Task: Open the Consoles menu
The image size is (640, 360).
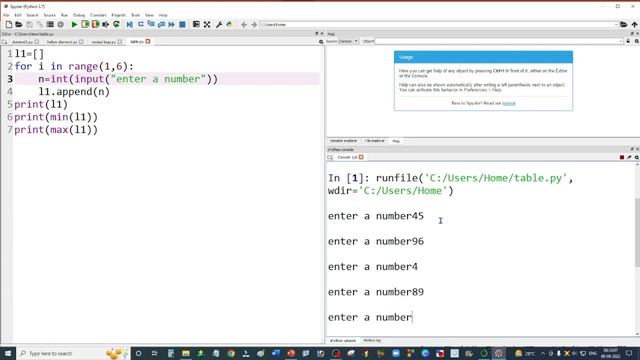Action: tap(98, 15)
